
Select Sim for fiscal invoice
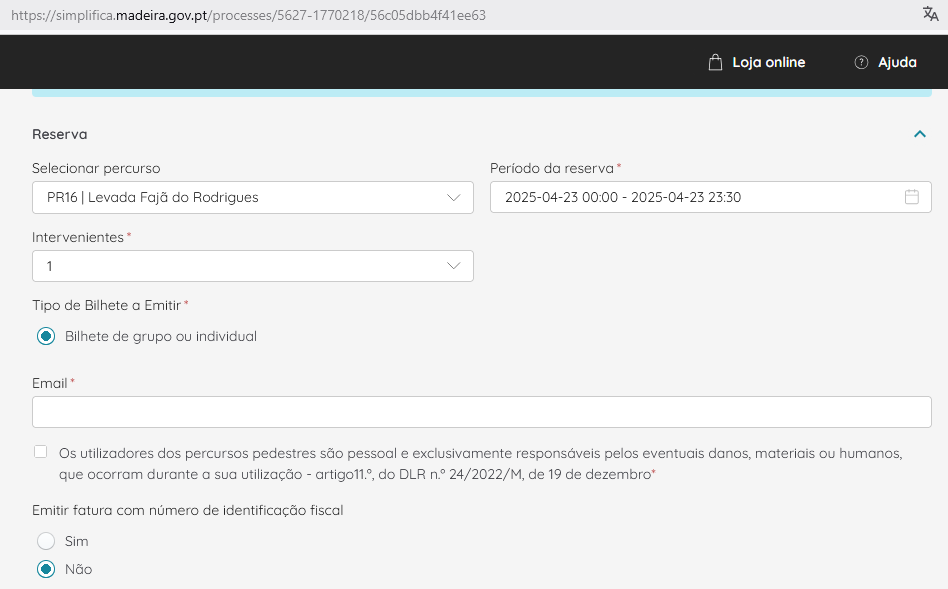[46, 541]
